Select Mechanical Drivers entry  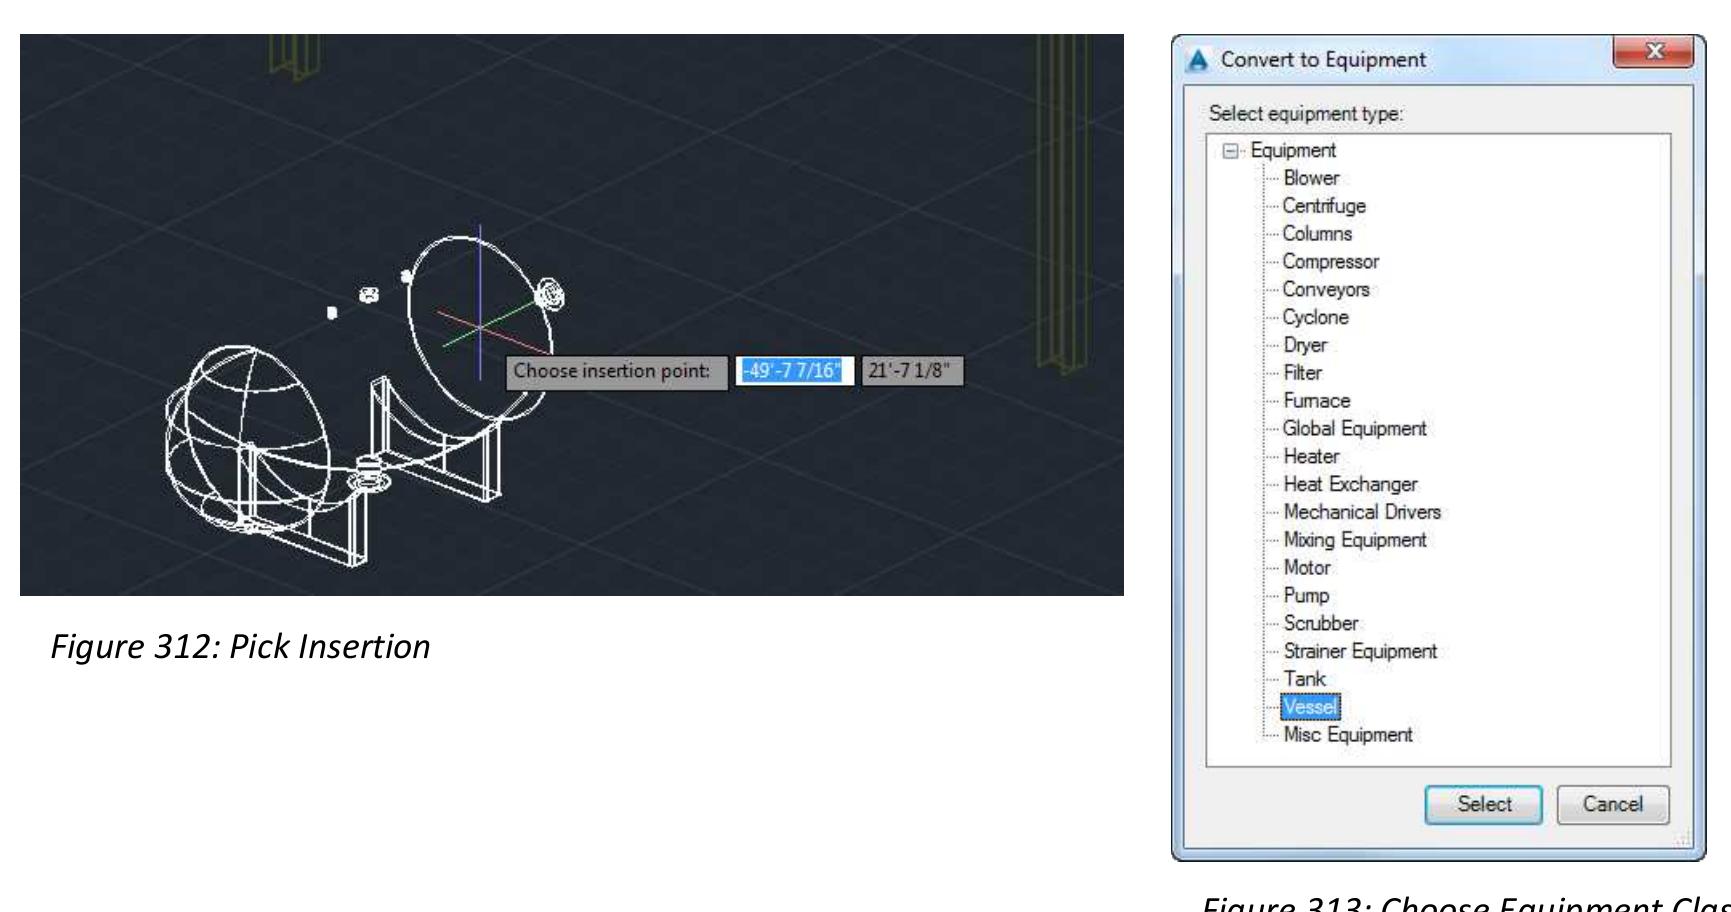[x=1362, y=512]
